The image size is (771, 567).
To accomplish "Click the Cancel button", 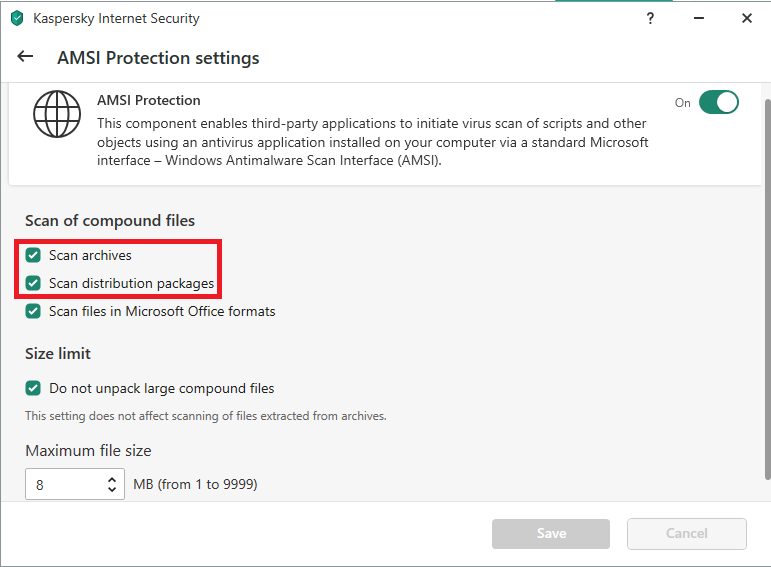I will click(687, 534).
